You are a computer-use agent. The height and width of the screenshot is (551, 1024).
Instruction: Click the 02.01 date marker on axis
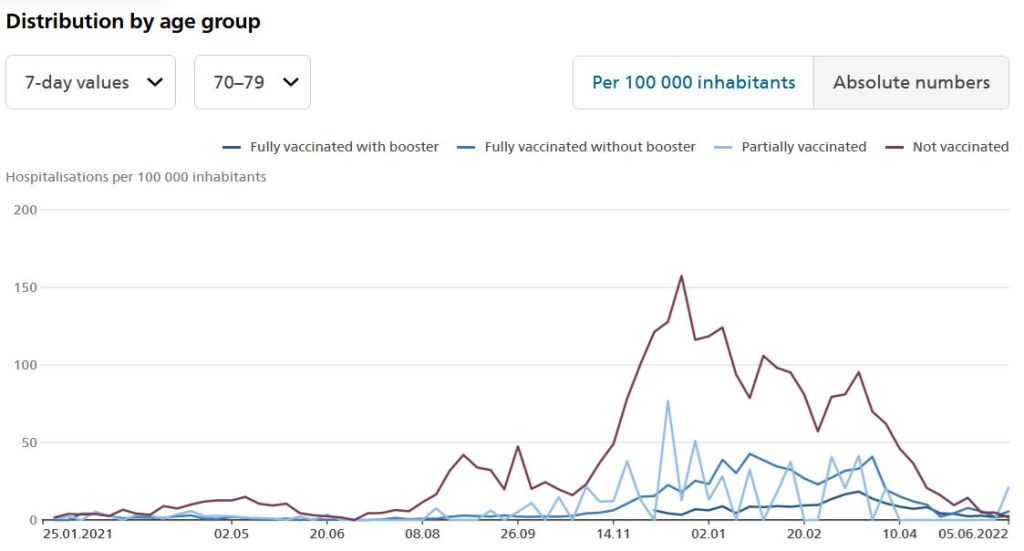[x=708, y=535]
